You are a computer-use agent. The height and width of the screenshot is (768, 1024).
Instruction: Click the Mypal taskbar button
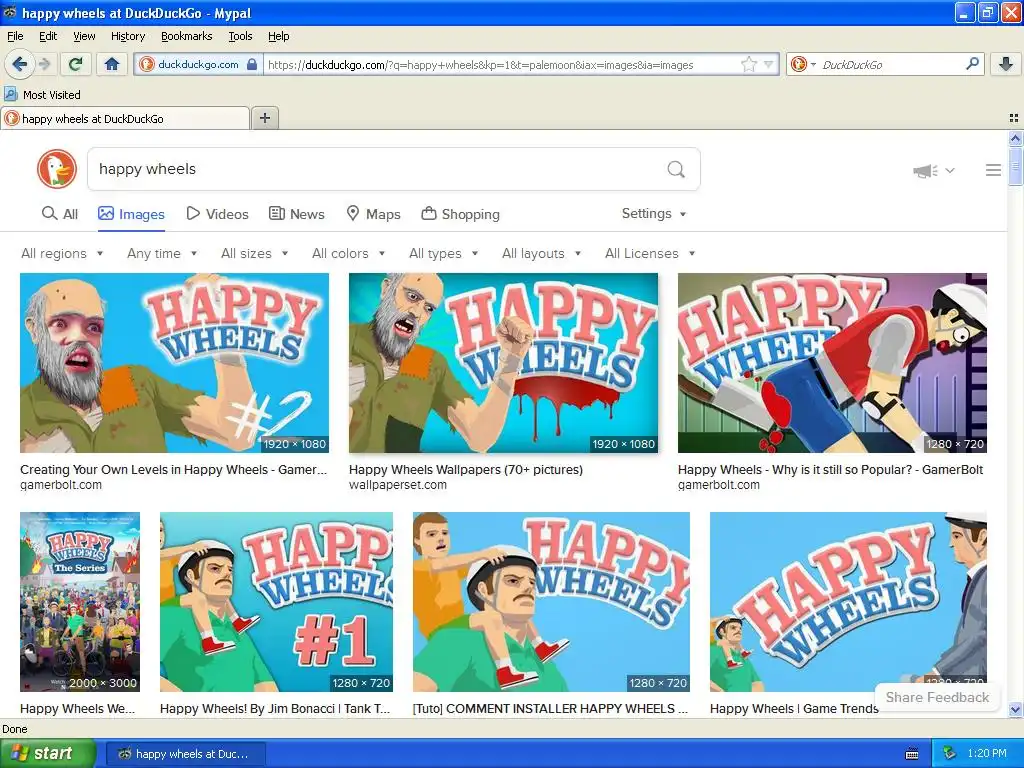pos(185,754)
